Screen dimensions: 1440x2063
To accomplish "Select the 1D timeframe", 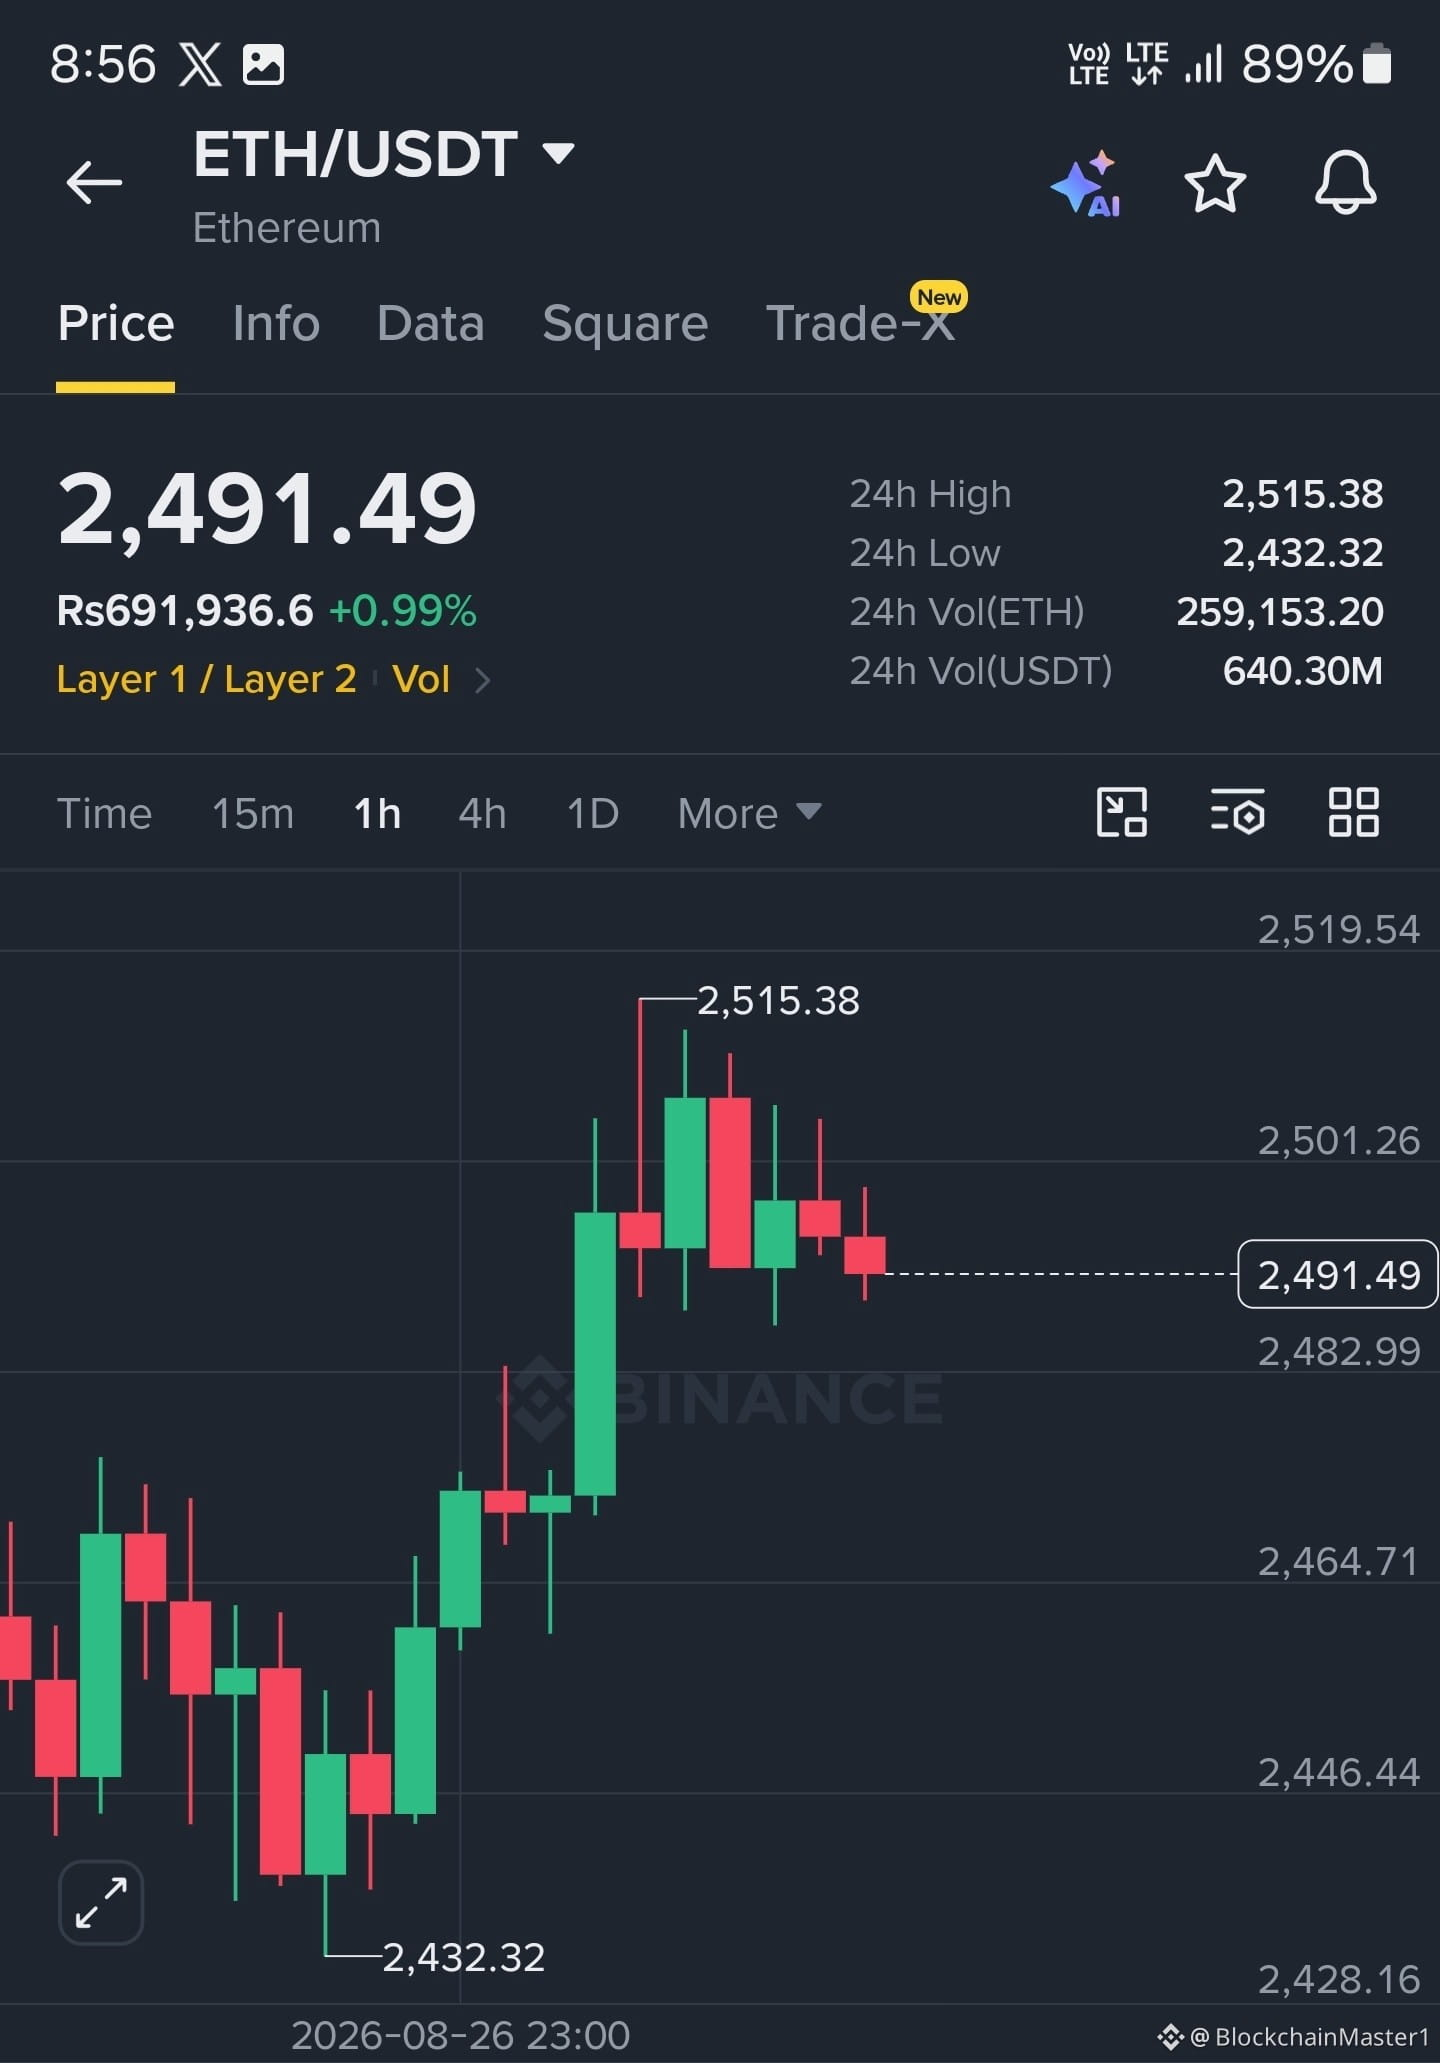I will point(593,813).
